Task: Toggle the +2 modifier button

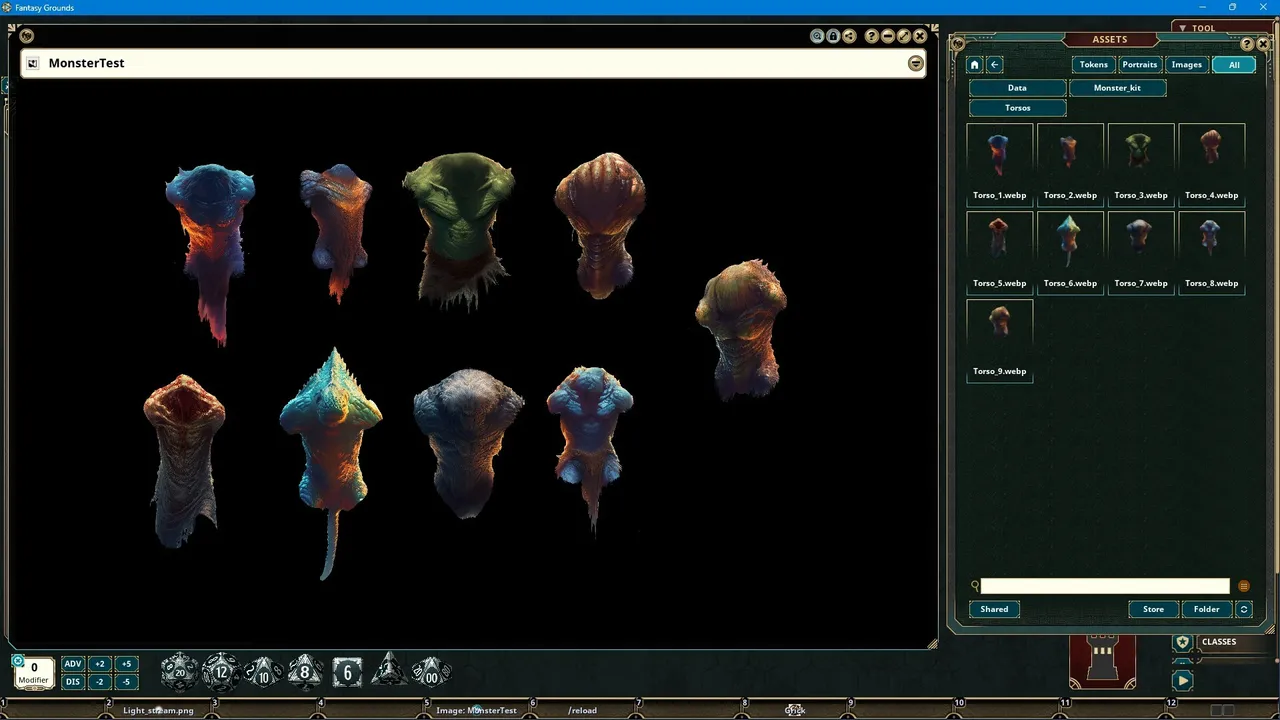Action: [99, 664]
